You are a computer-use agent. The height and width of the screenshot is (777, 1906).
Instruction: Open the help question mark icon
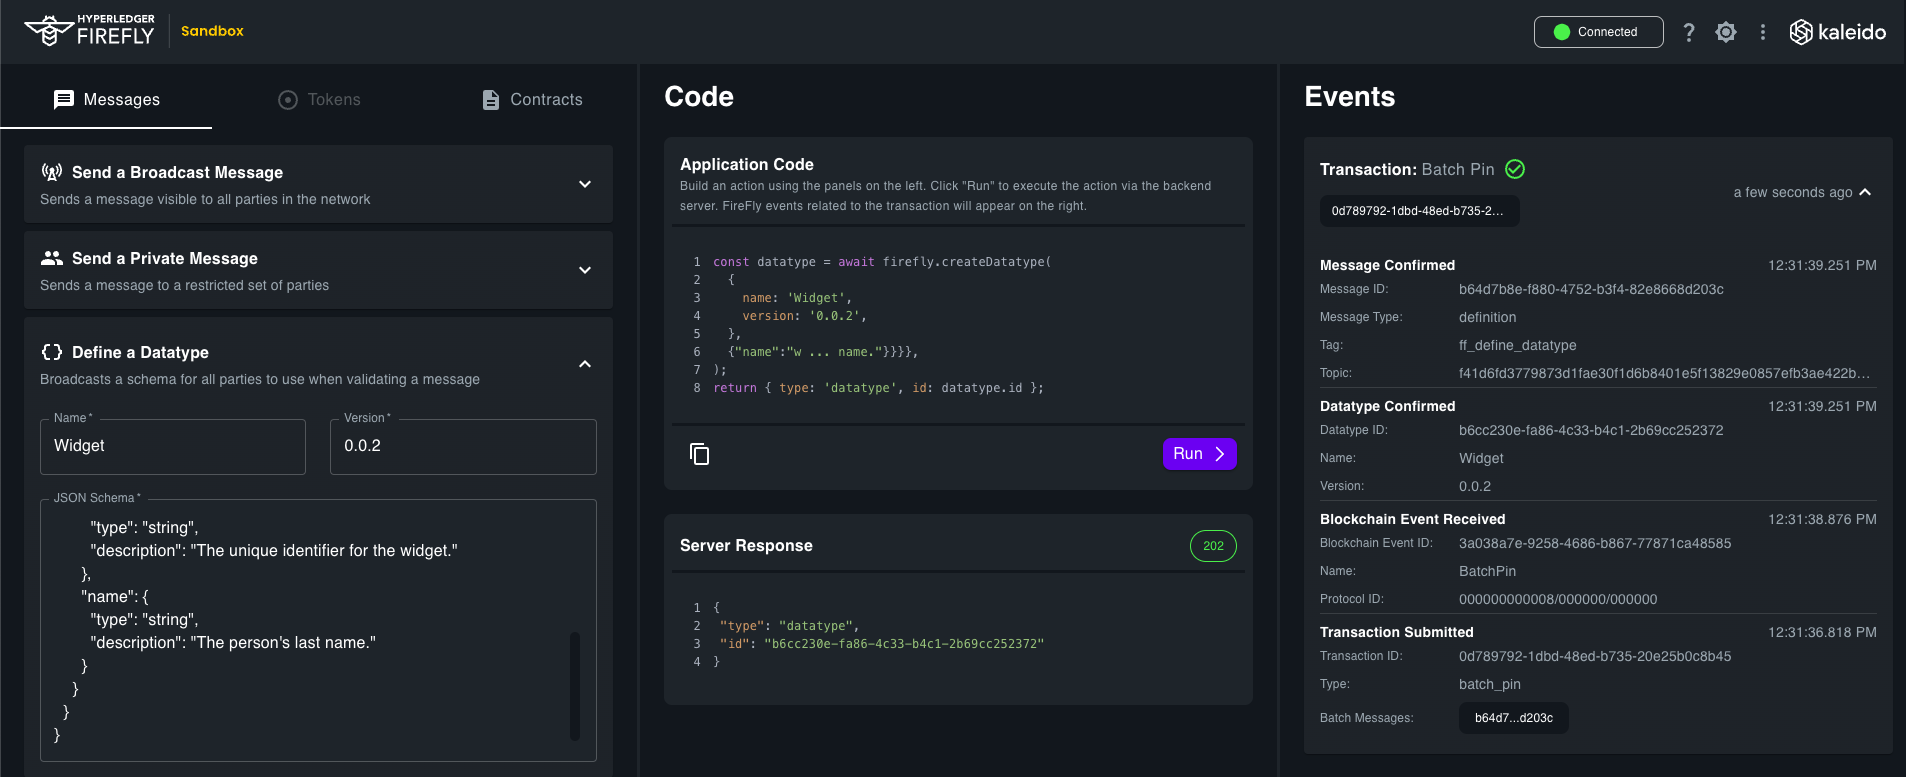coord(1689,32)
